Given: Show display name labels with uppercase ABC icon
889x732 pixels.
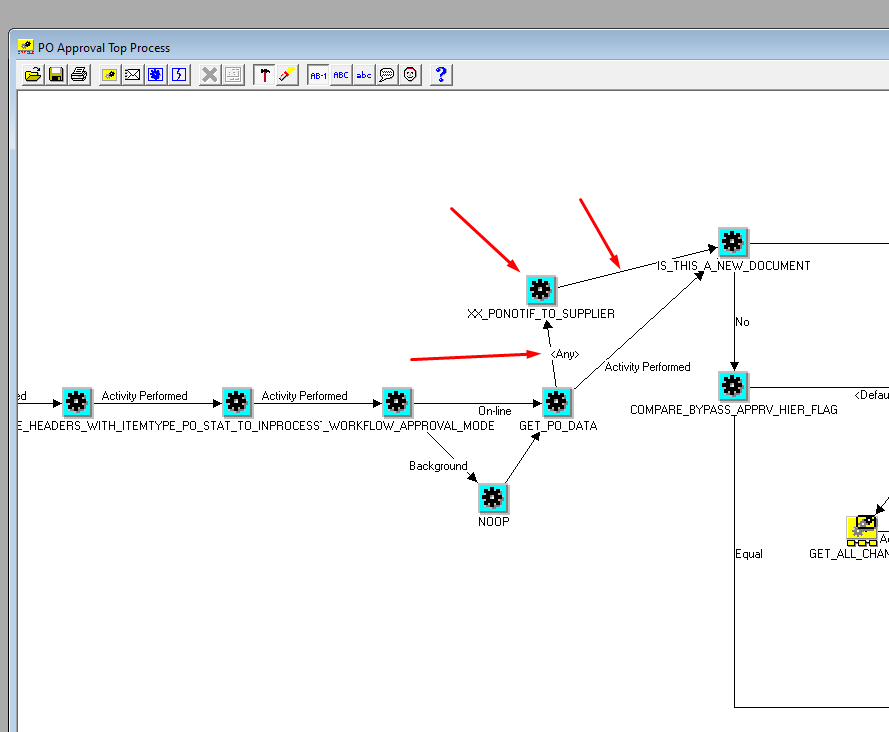Looking at the screenshot, I should pyautogui.click(x=341, y=75).
